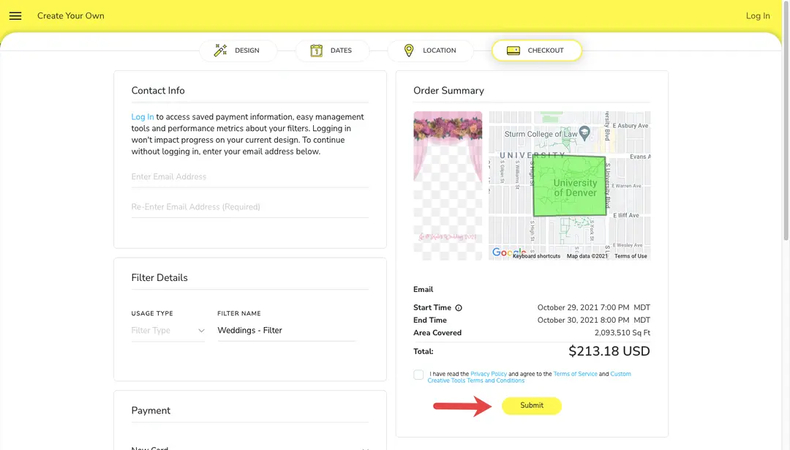
Task: Click the Re-Enter Email Address field
Action: [249, 207]
